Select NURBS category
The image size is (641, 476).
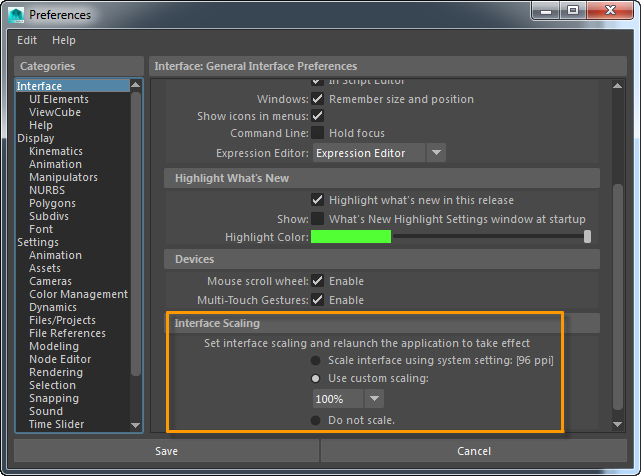[47, 190]
